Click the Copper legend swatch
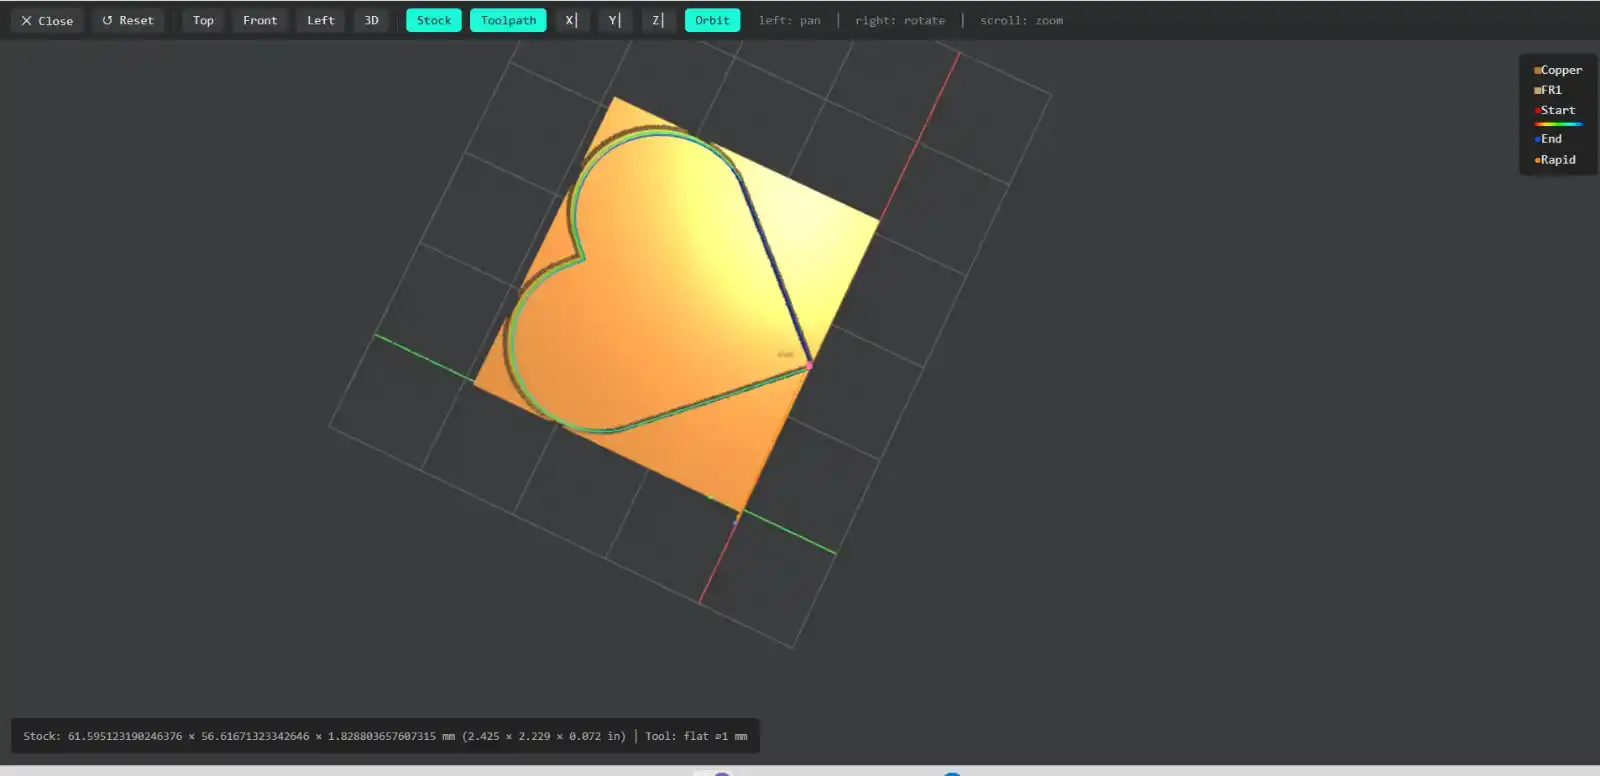Screen dimensions: 1600x776 (x=1538, y=71)
